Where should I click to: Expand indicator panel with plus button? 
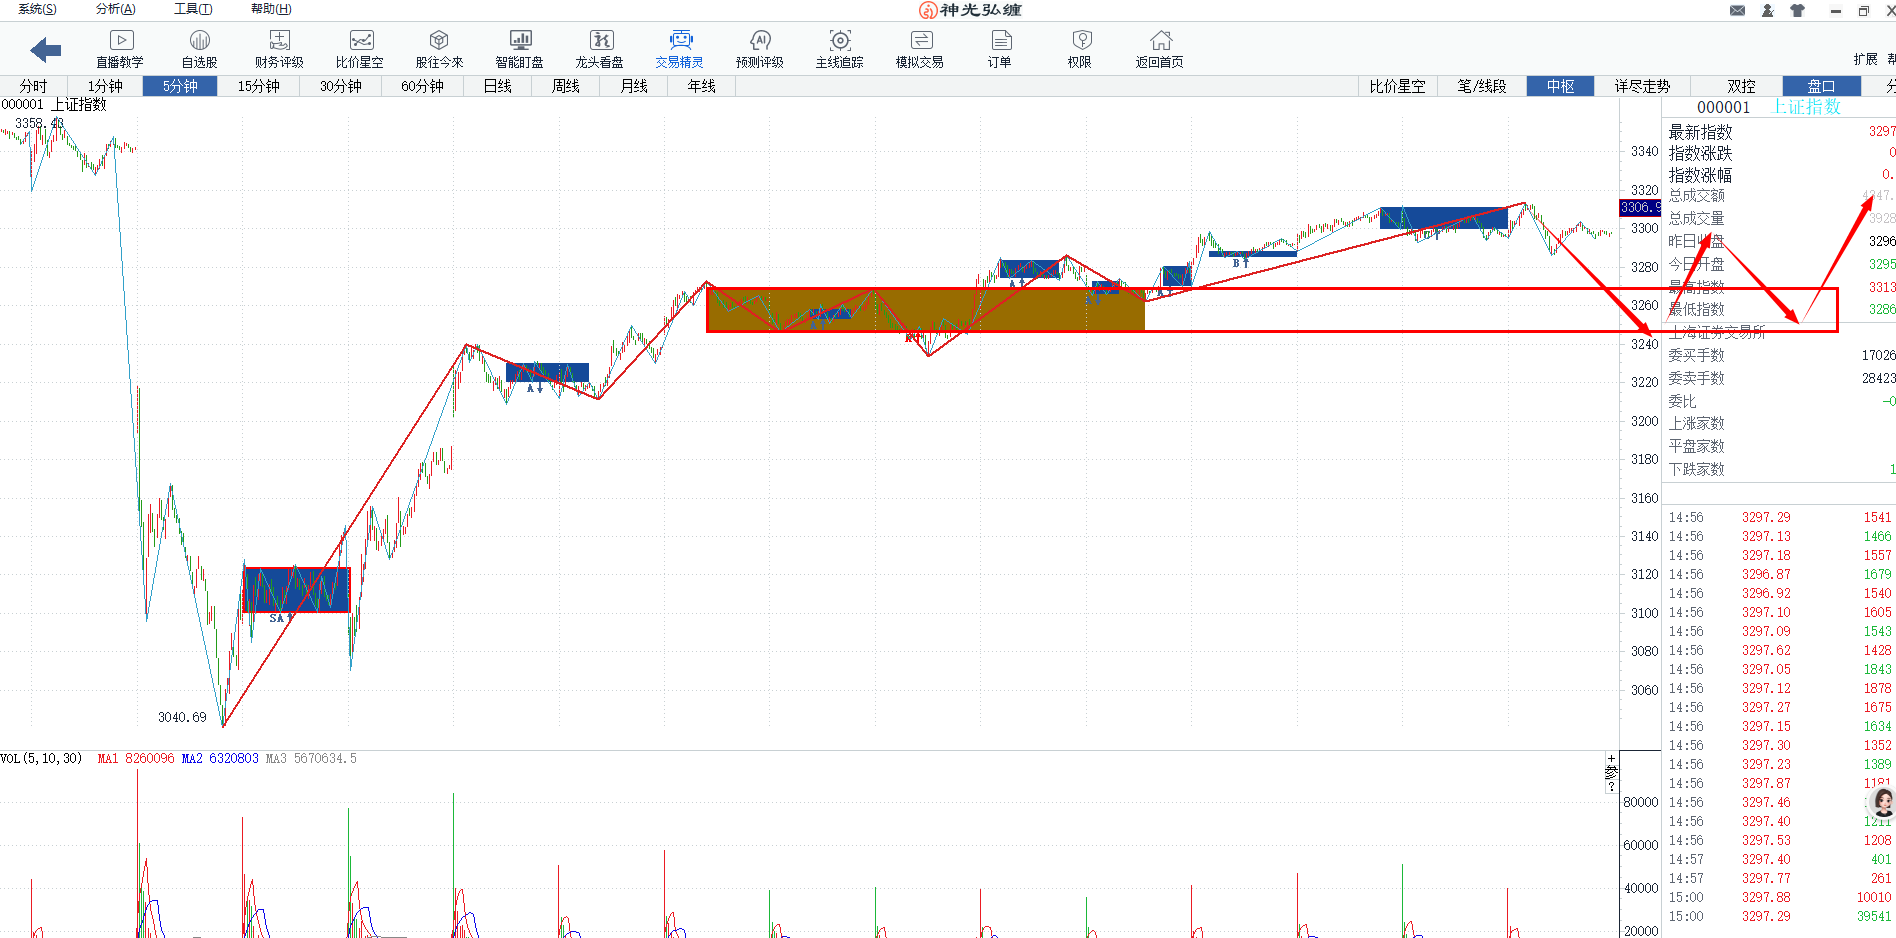[1611, 759]
